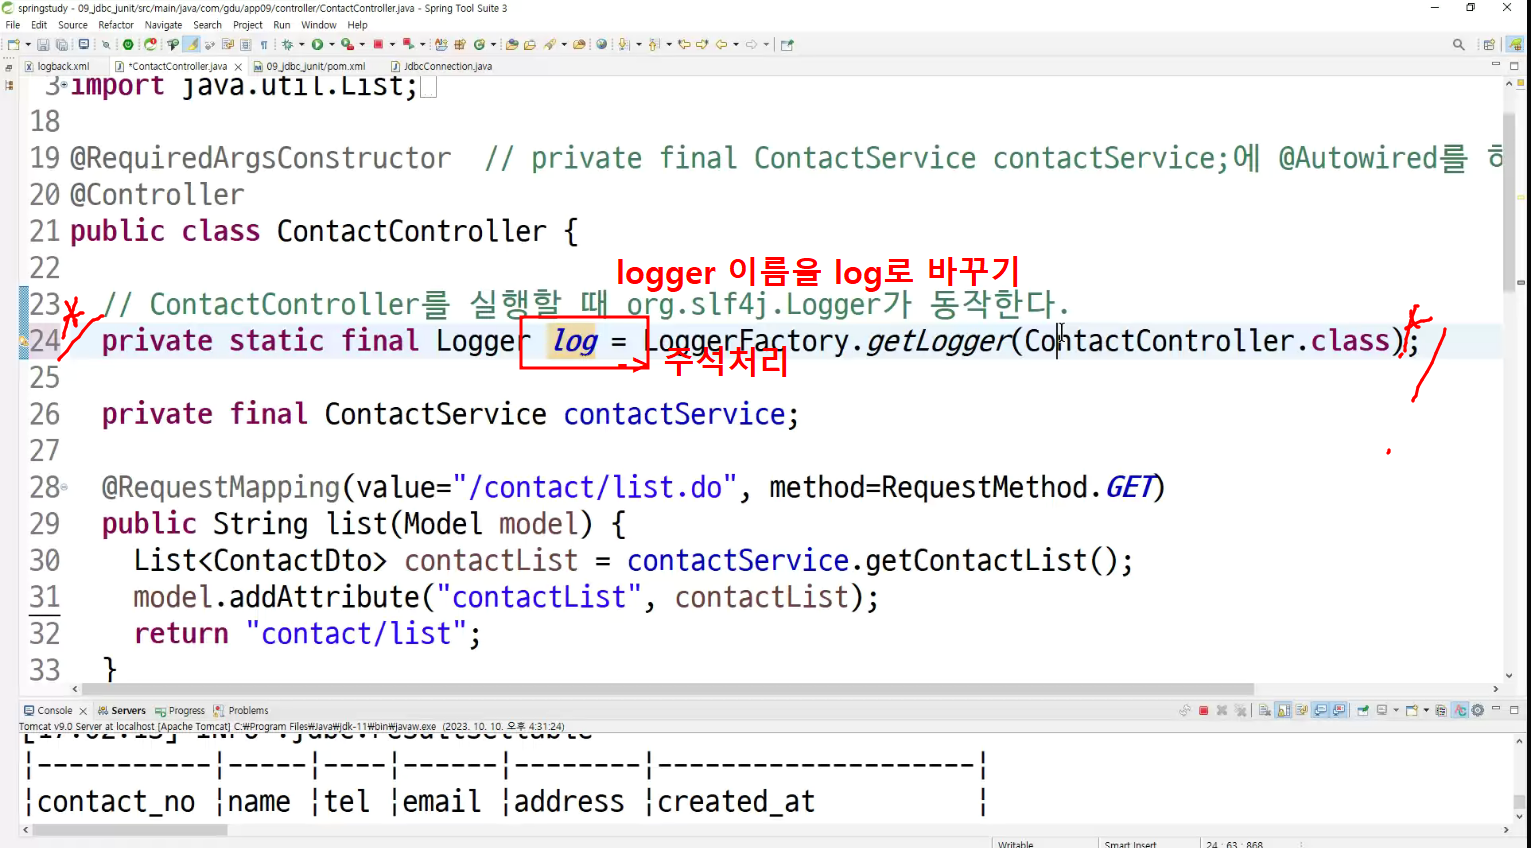The height and width of the screenshot is (848, 1531).
Task: Click the New file toolbar icon
Action: tap(13, 44)
